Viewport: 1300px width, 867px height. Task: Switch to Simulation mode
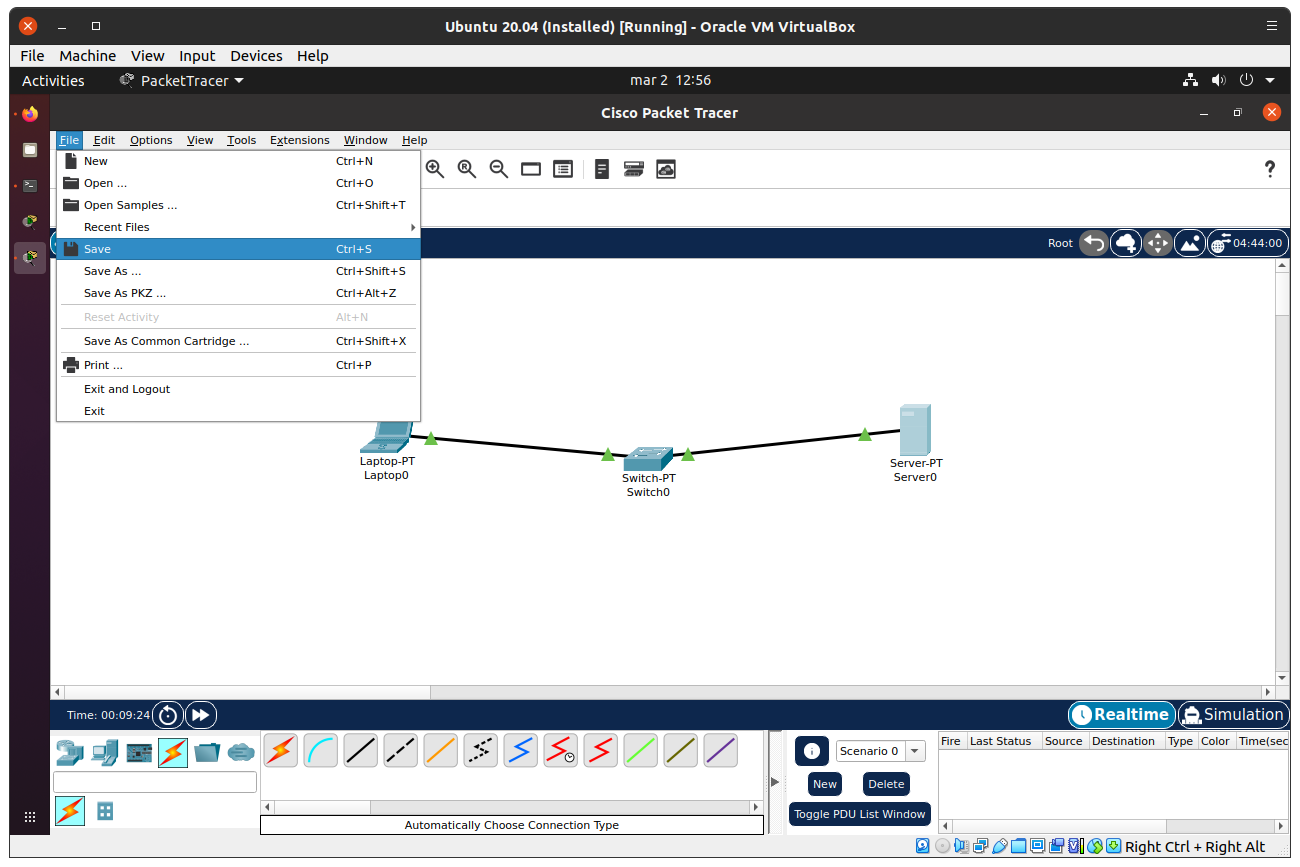coord(1232,715)
